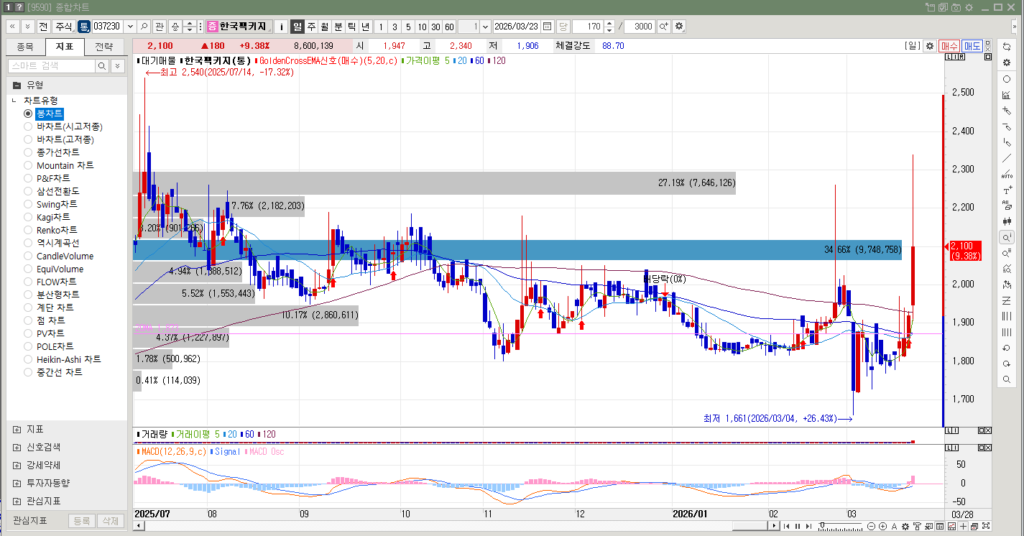Switch to the 종목 tab
This screenshot has height=536, width=1024.
click(x=26, y=46)
